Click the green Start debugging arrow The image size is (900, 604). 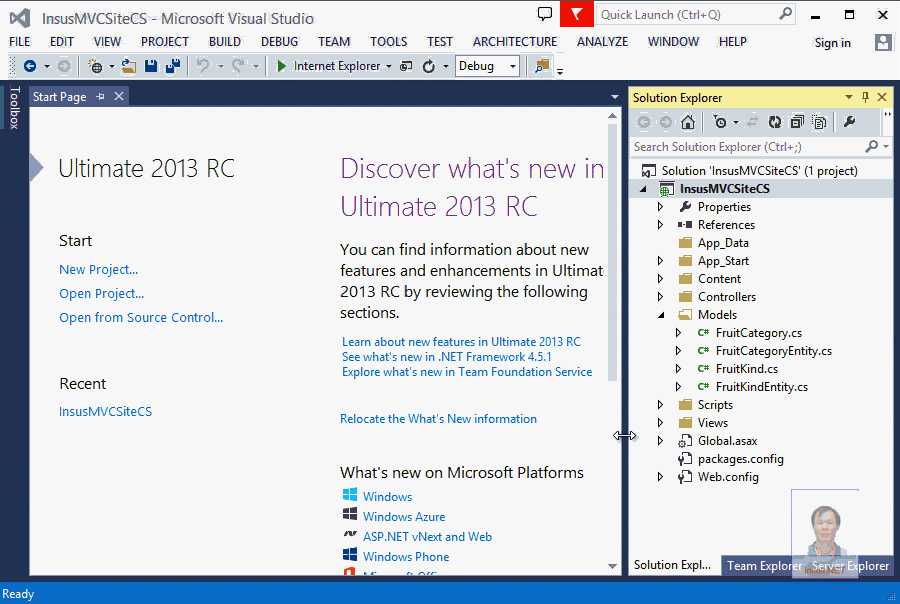[x=282, y=66]
